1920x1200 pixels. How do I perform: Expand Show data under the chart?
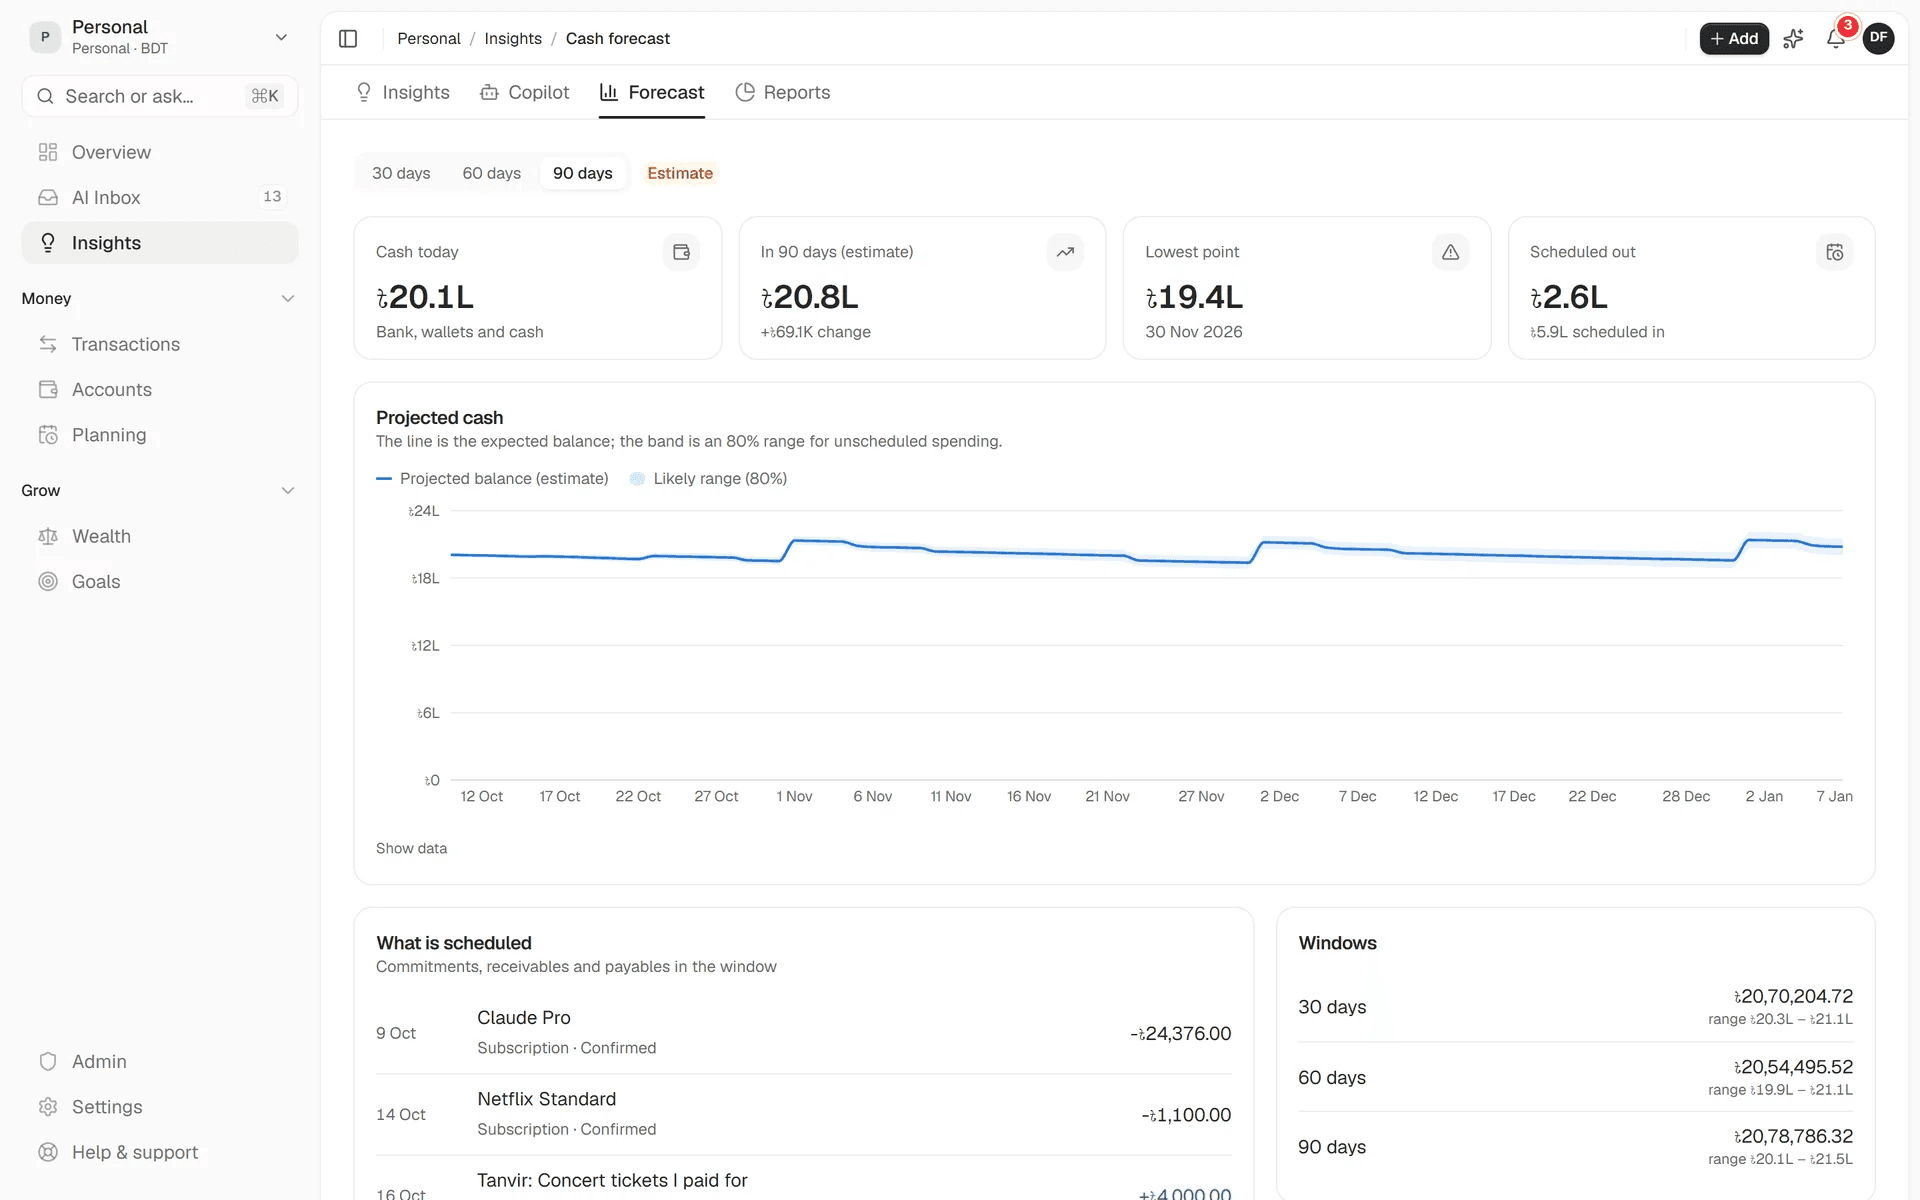tap(411, 848)
